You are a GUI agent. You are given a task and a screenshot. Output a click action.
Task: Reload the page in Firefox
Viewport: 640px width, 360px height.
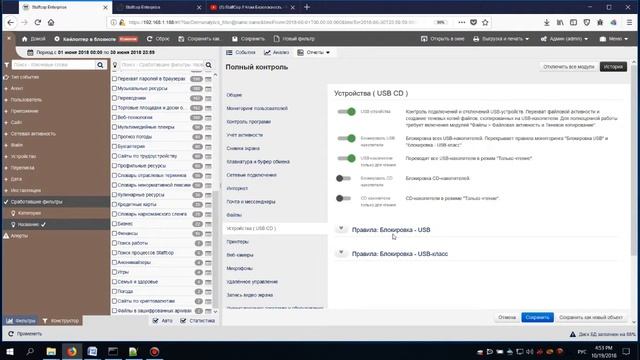38,22
